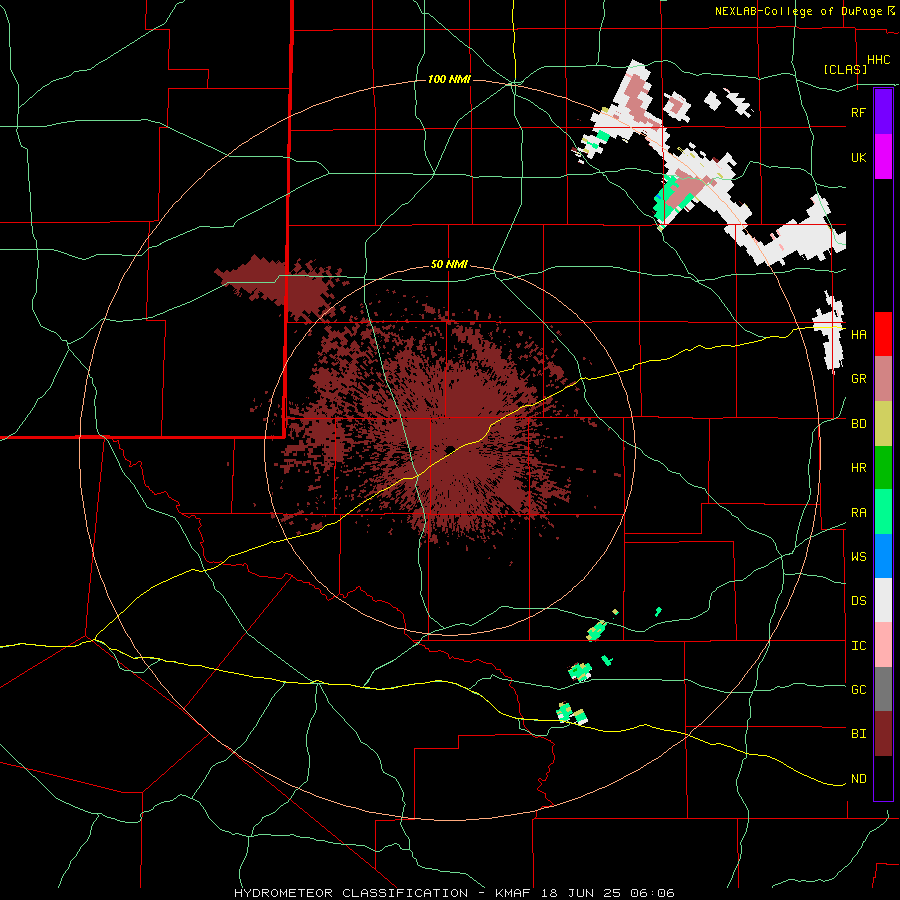
Task: Click the GC legend label
Action: 858,690
